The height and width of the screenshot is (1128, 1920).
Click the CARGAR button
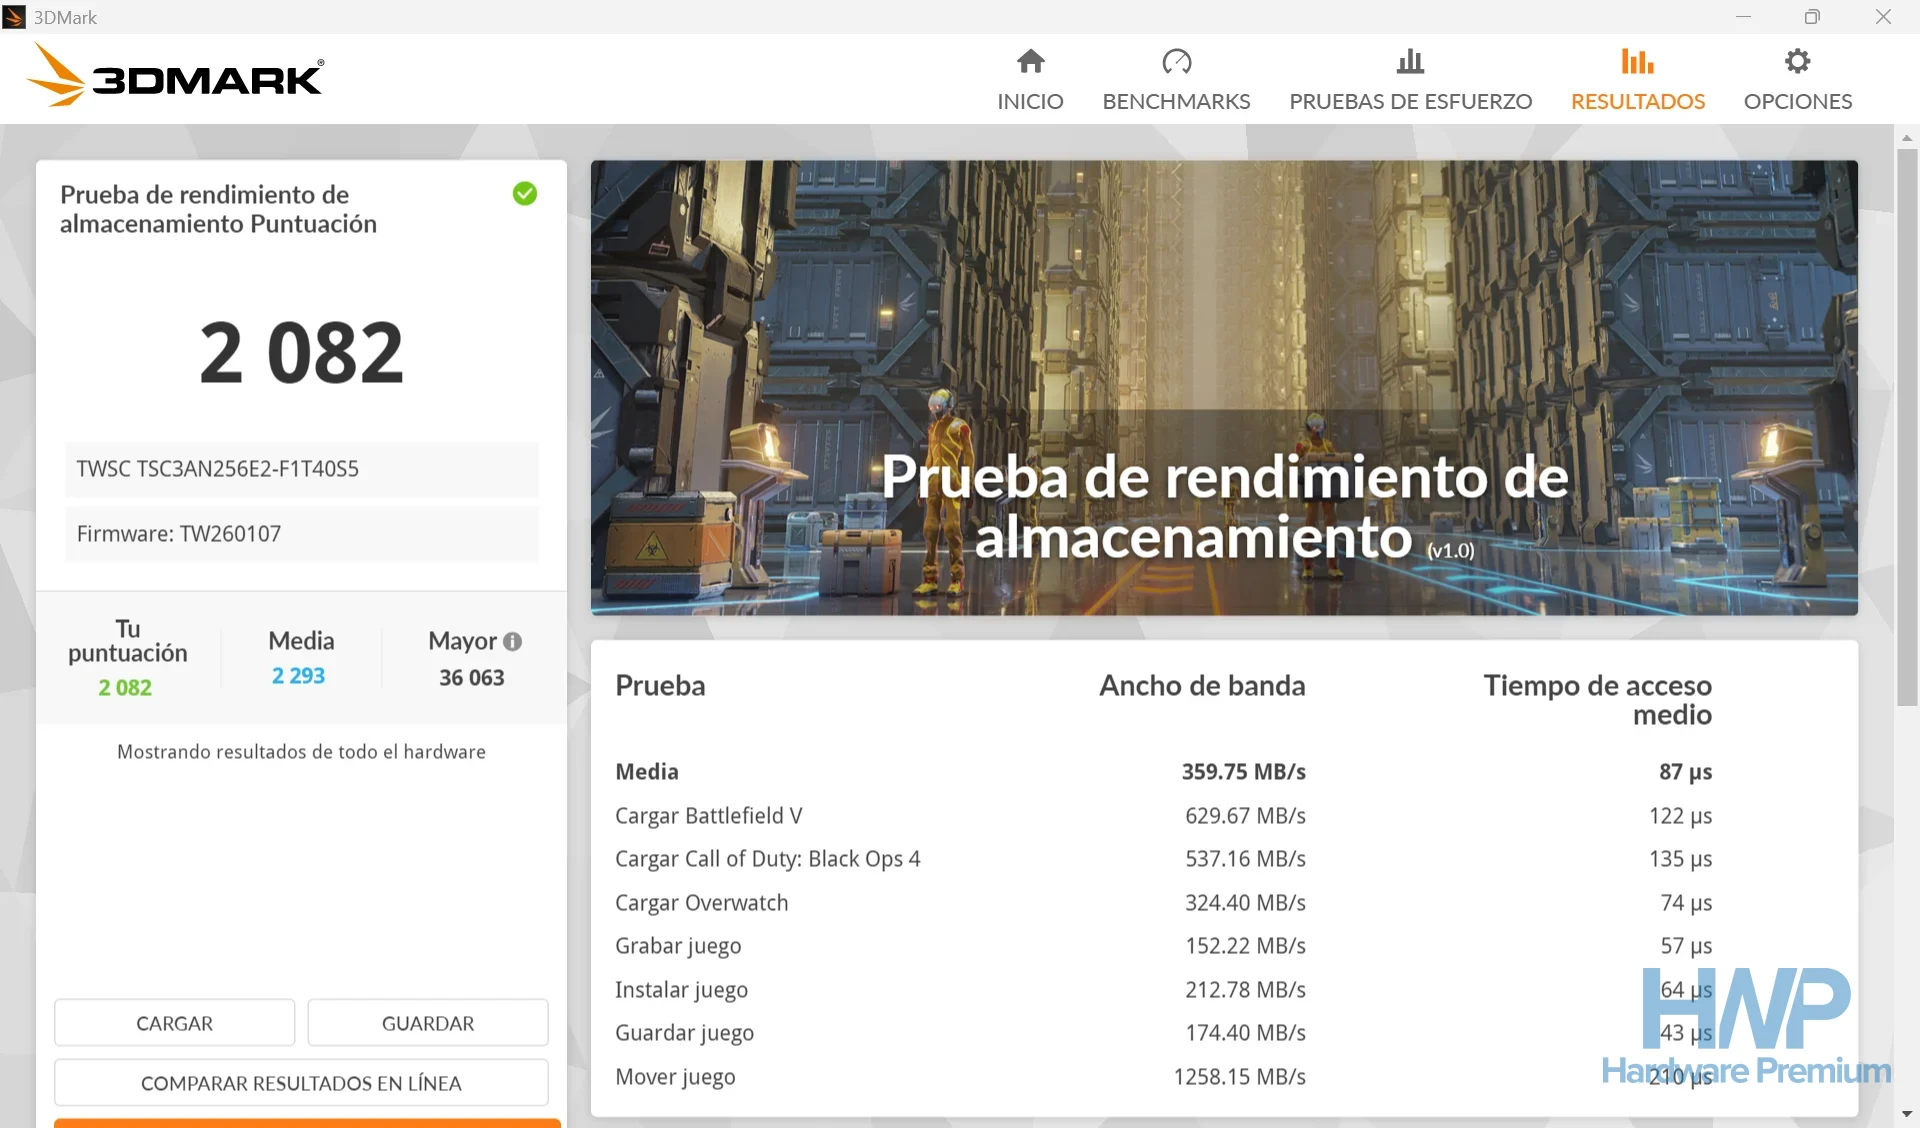pyautogui.click(x=174, y=1023)
